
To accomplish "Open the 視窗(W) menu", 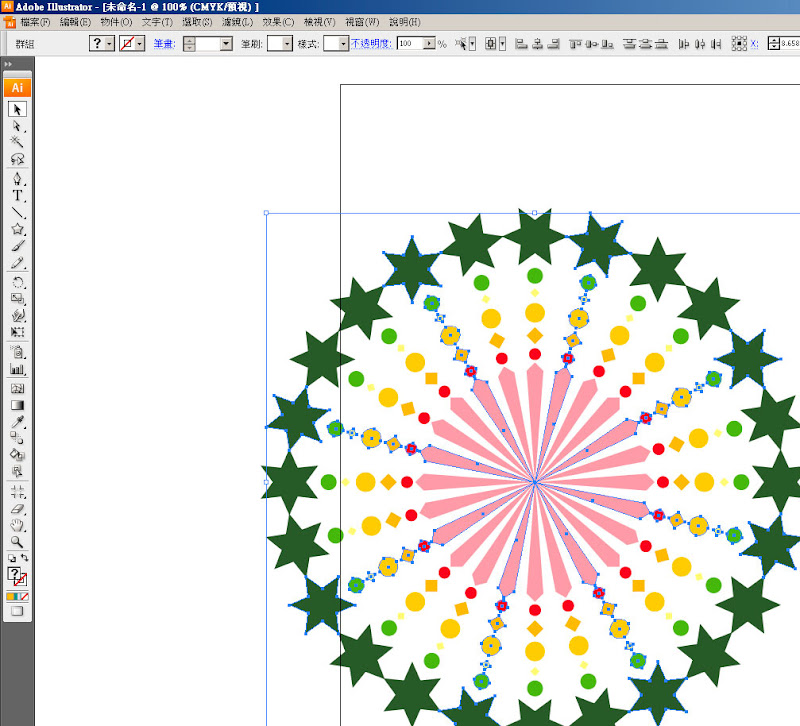I will tap(362, 22).
